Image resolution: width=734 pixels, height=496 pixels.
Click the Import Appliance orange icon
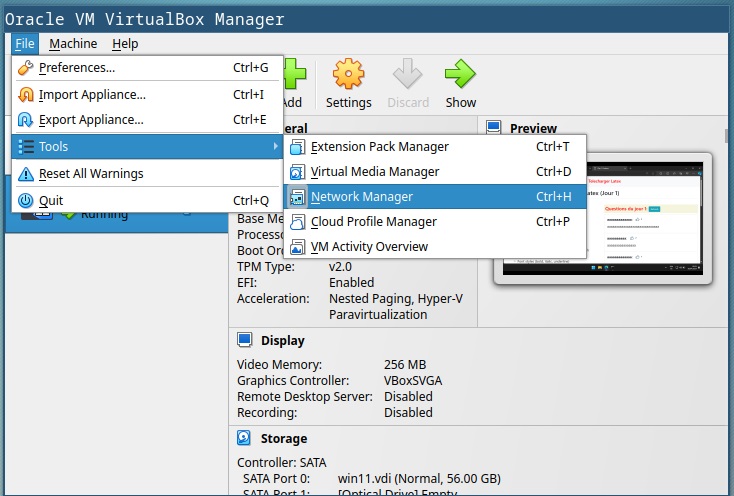25,95
